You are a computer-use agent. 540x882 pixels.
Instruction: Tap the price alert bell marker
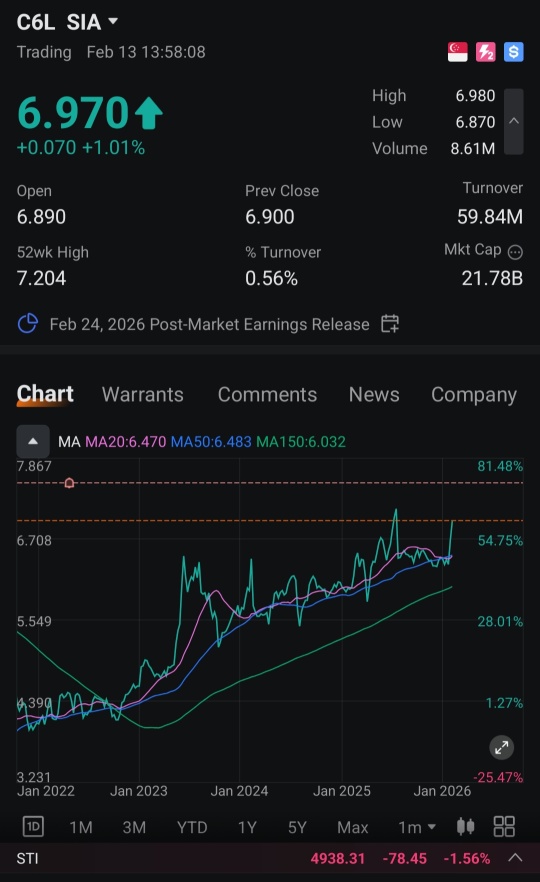pyautogui.click(x=69, y=483)
